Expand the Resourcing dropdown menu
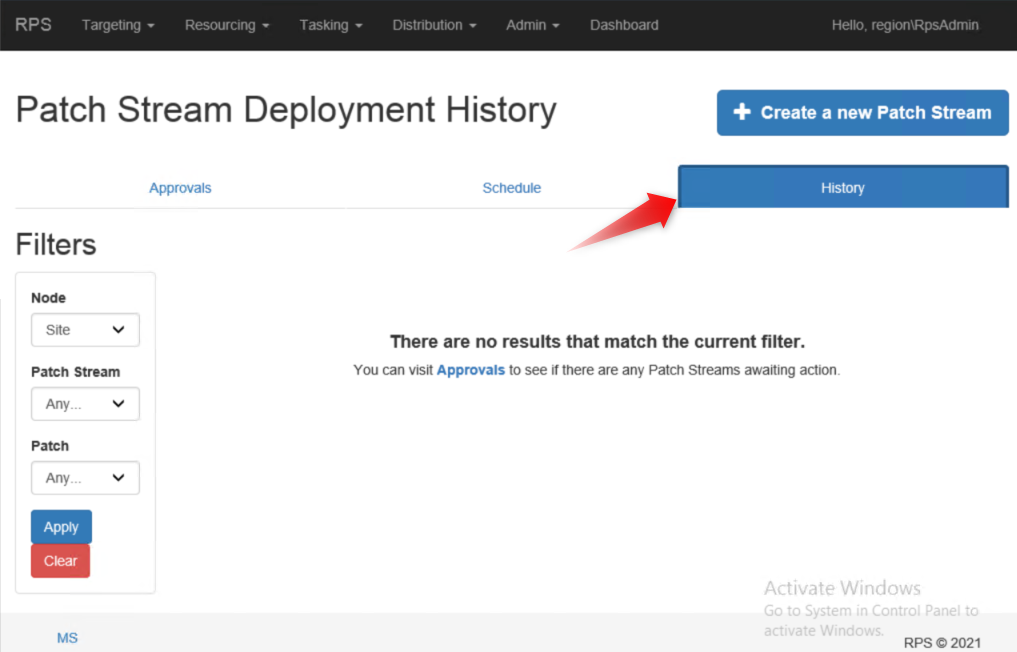Screen dimensions: 1017x652 click(x=227, y=25)
